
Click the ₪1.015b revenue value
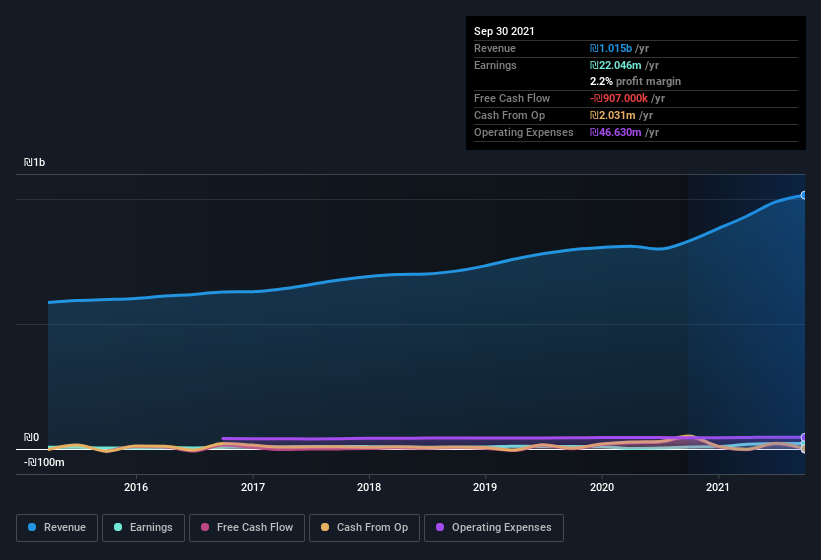coord(611,49)
